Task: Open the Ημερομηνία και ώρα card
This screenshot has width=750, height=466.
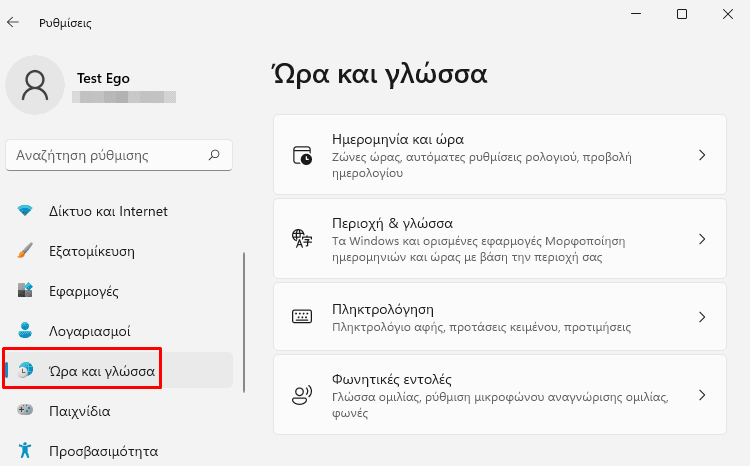Action: click(500, 155)
